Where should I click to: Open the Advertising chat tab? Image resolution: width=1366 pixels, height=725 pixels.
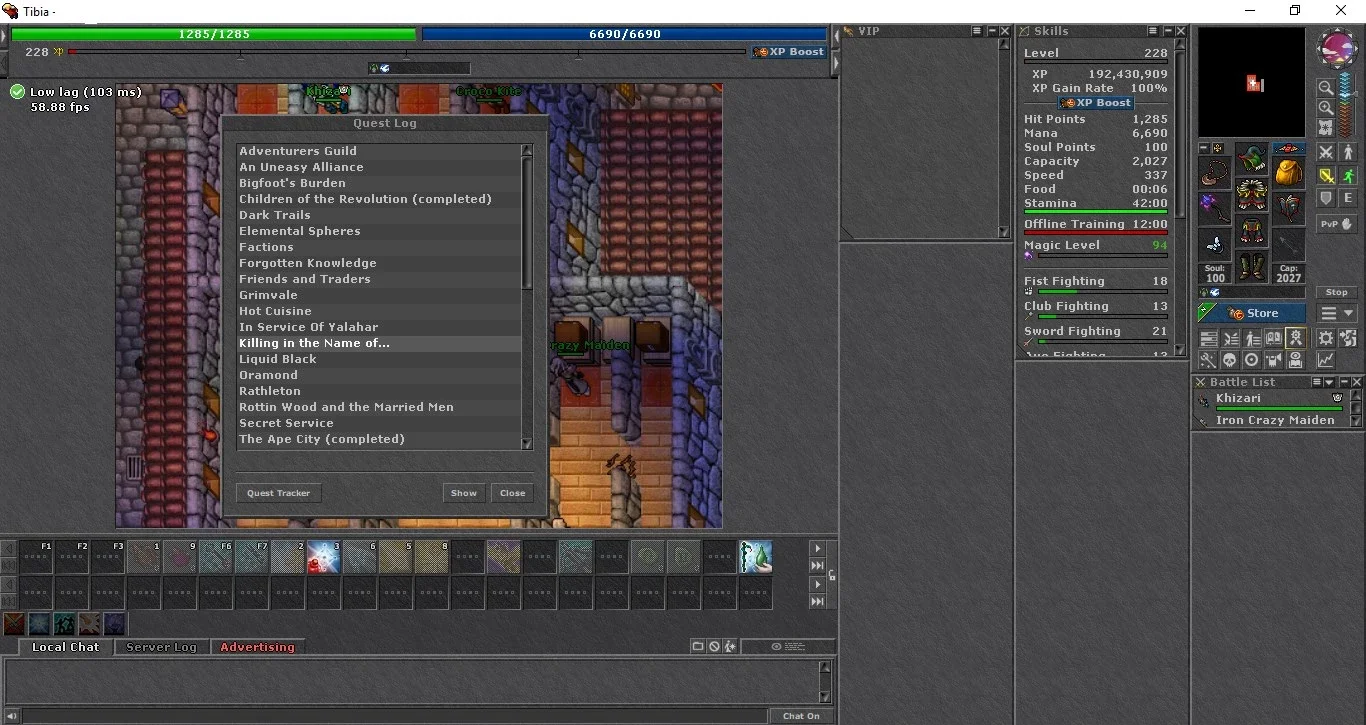click(x=257, y=647)
